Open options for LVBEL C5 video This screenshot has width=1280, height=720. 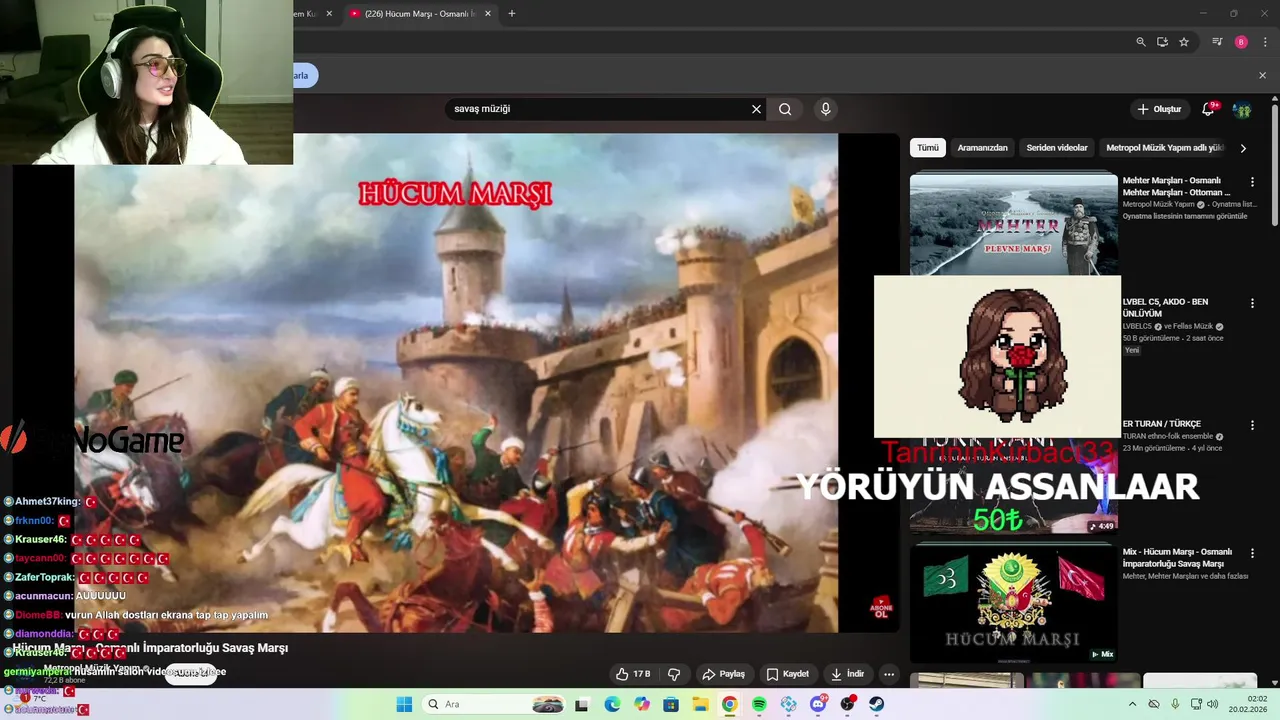tap(1252, 303)
